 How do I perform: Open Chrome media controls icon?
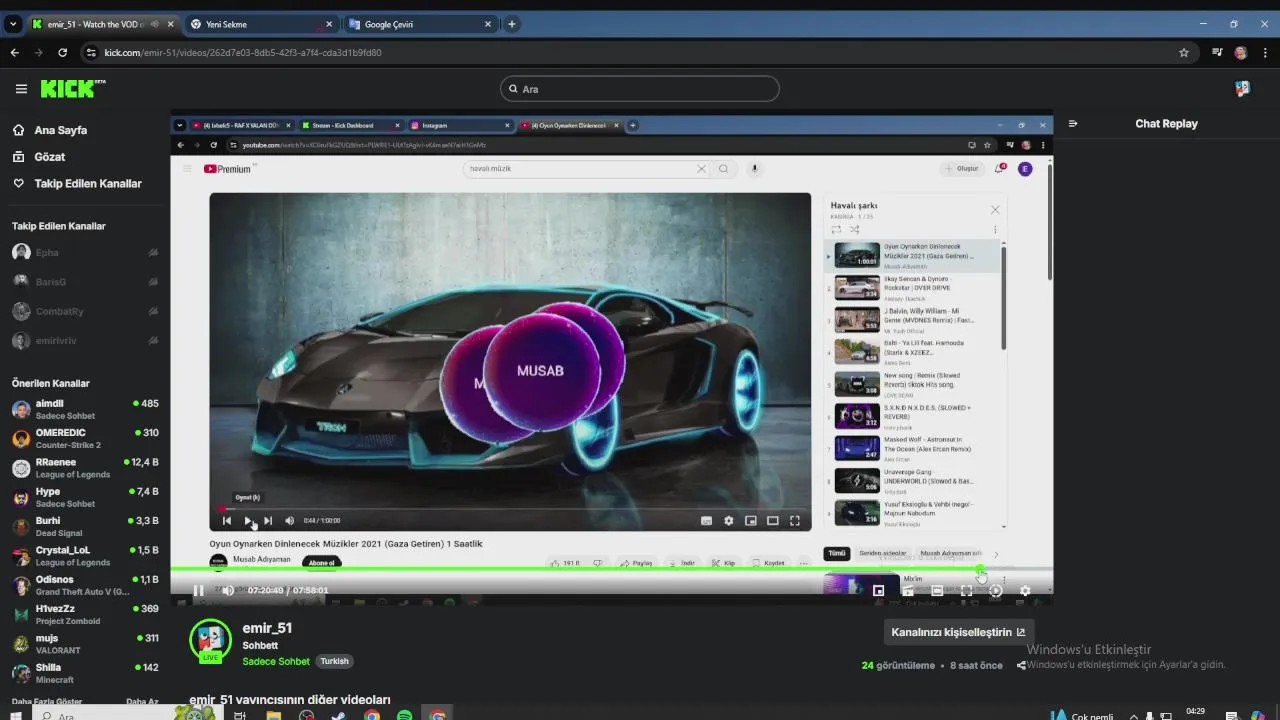(1217, 52)
